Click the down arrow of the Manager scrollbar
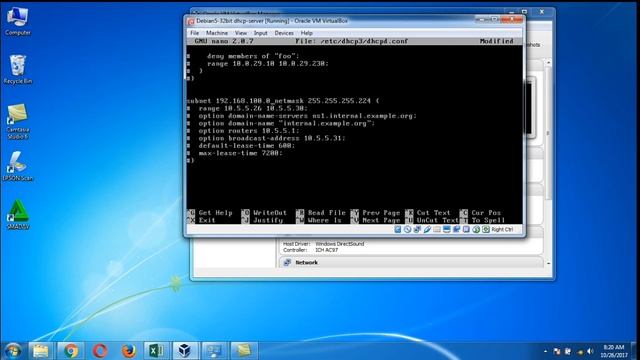The width and height of the screenshot is (640, 360). pos(548,263)
